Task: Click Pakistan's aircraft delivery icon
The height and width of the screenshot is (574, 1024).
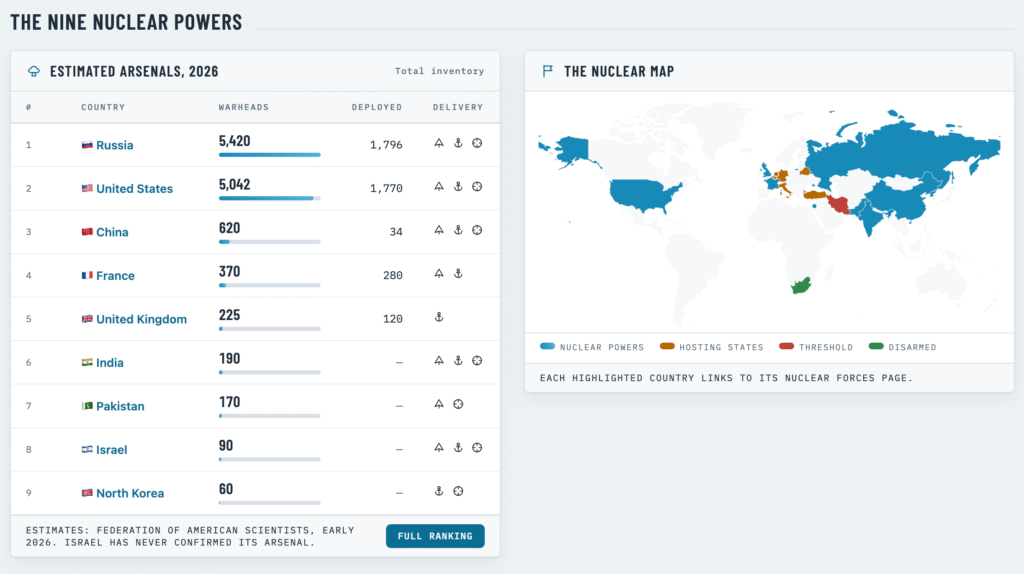Action: point(439,404)
